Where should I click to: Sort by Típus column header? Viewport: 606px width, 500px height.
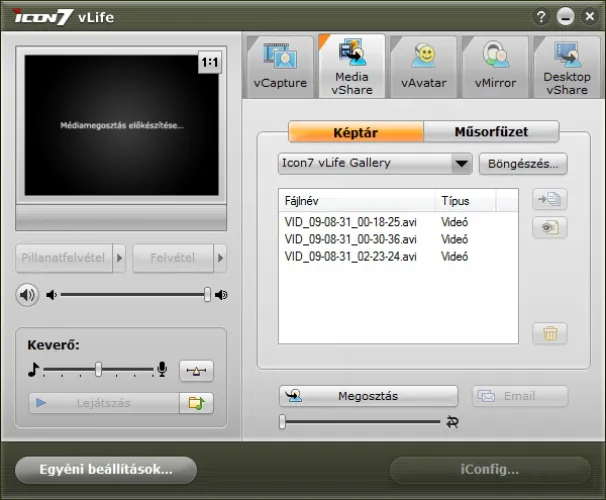465,201
